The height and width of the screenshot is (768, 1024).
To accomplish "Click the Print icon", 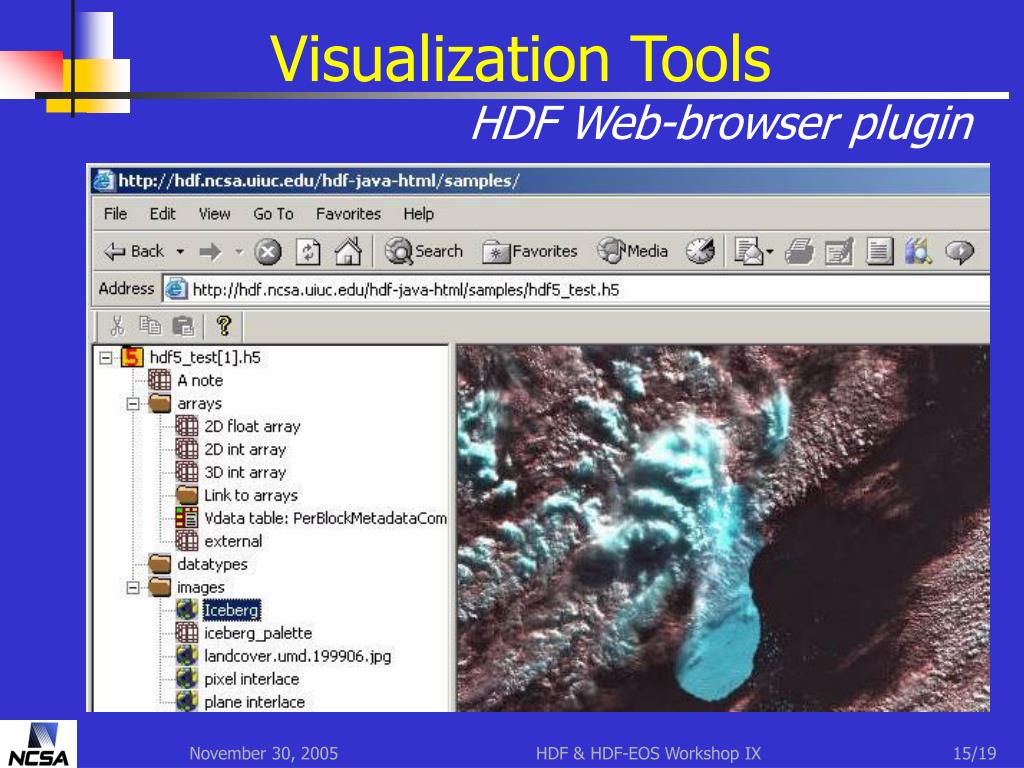I will [x=800, y=251].
